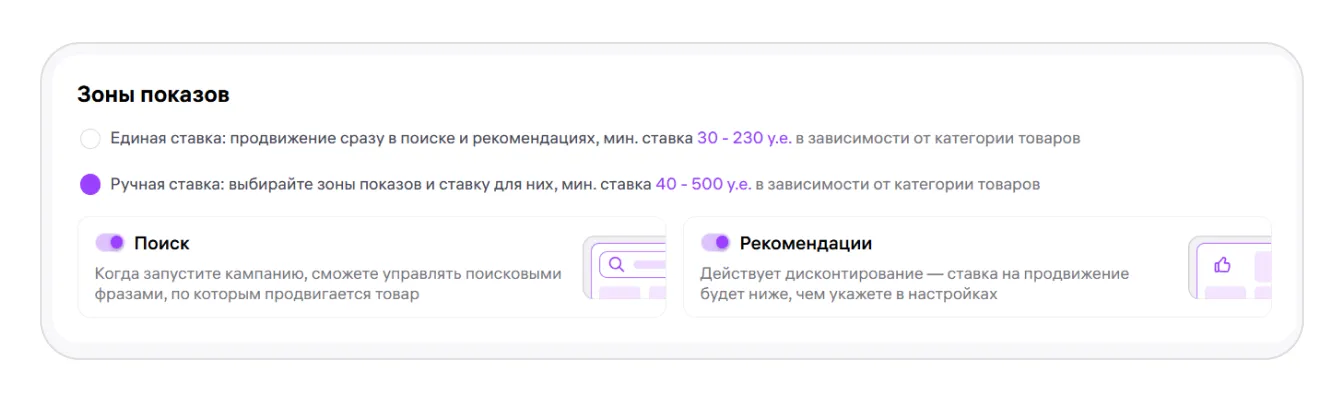Image resolution: width=1344 pixels, height=400 pixels.
Task: Turn off the Рекомендации toggle switch
Action: click(x=715, y=243)
